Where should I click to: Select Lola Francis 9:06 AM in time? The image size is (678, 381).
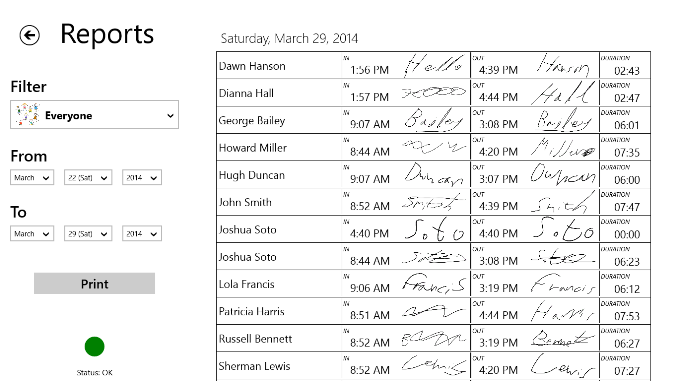coord(370,288)
